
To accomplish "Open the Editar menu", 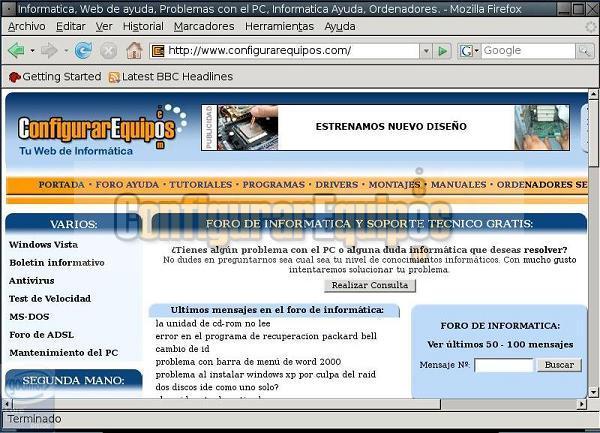I will pyautogui.click(x=71, y=26).
